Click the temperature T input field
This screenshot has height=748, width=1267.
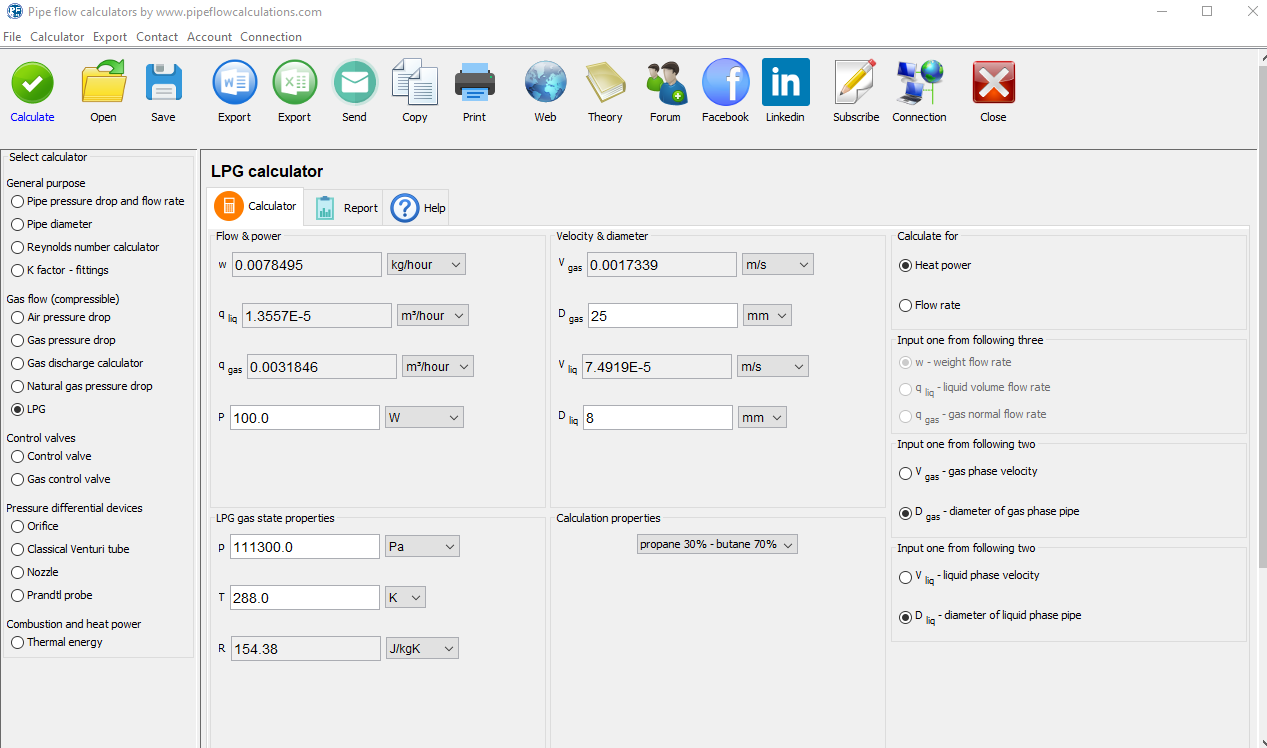pyautogui.click(x=304, y=598)
